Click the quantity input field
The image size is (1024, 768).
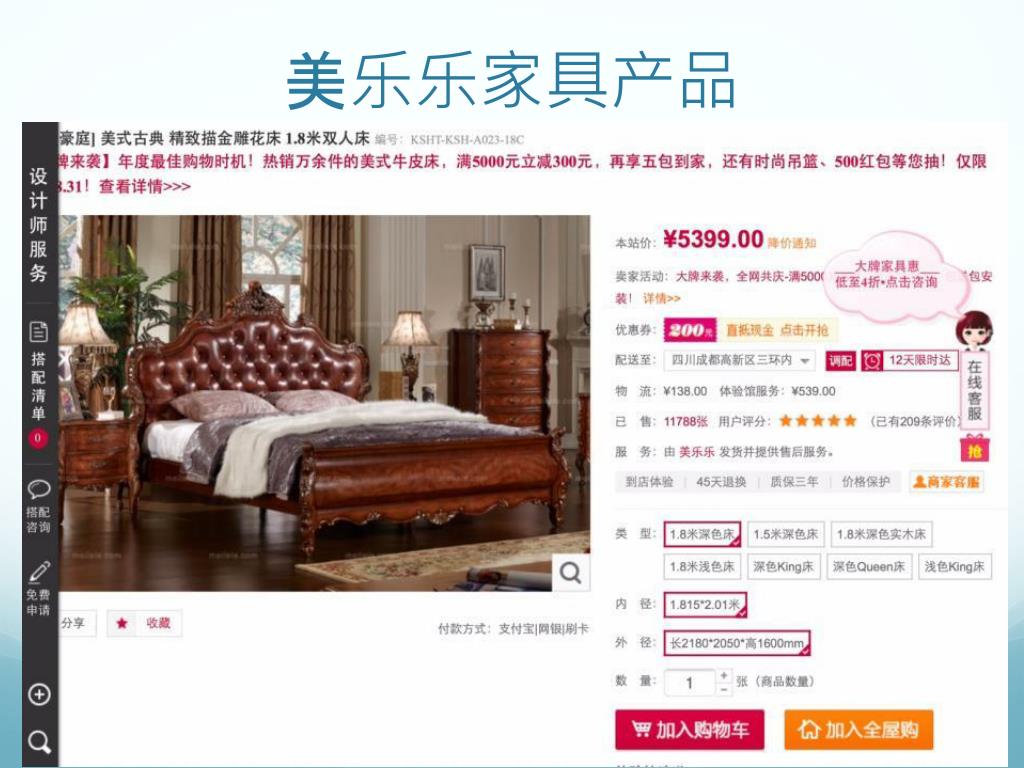click(690, 683)
